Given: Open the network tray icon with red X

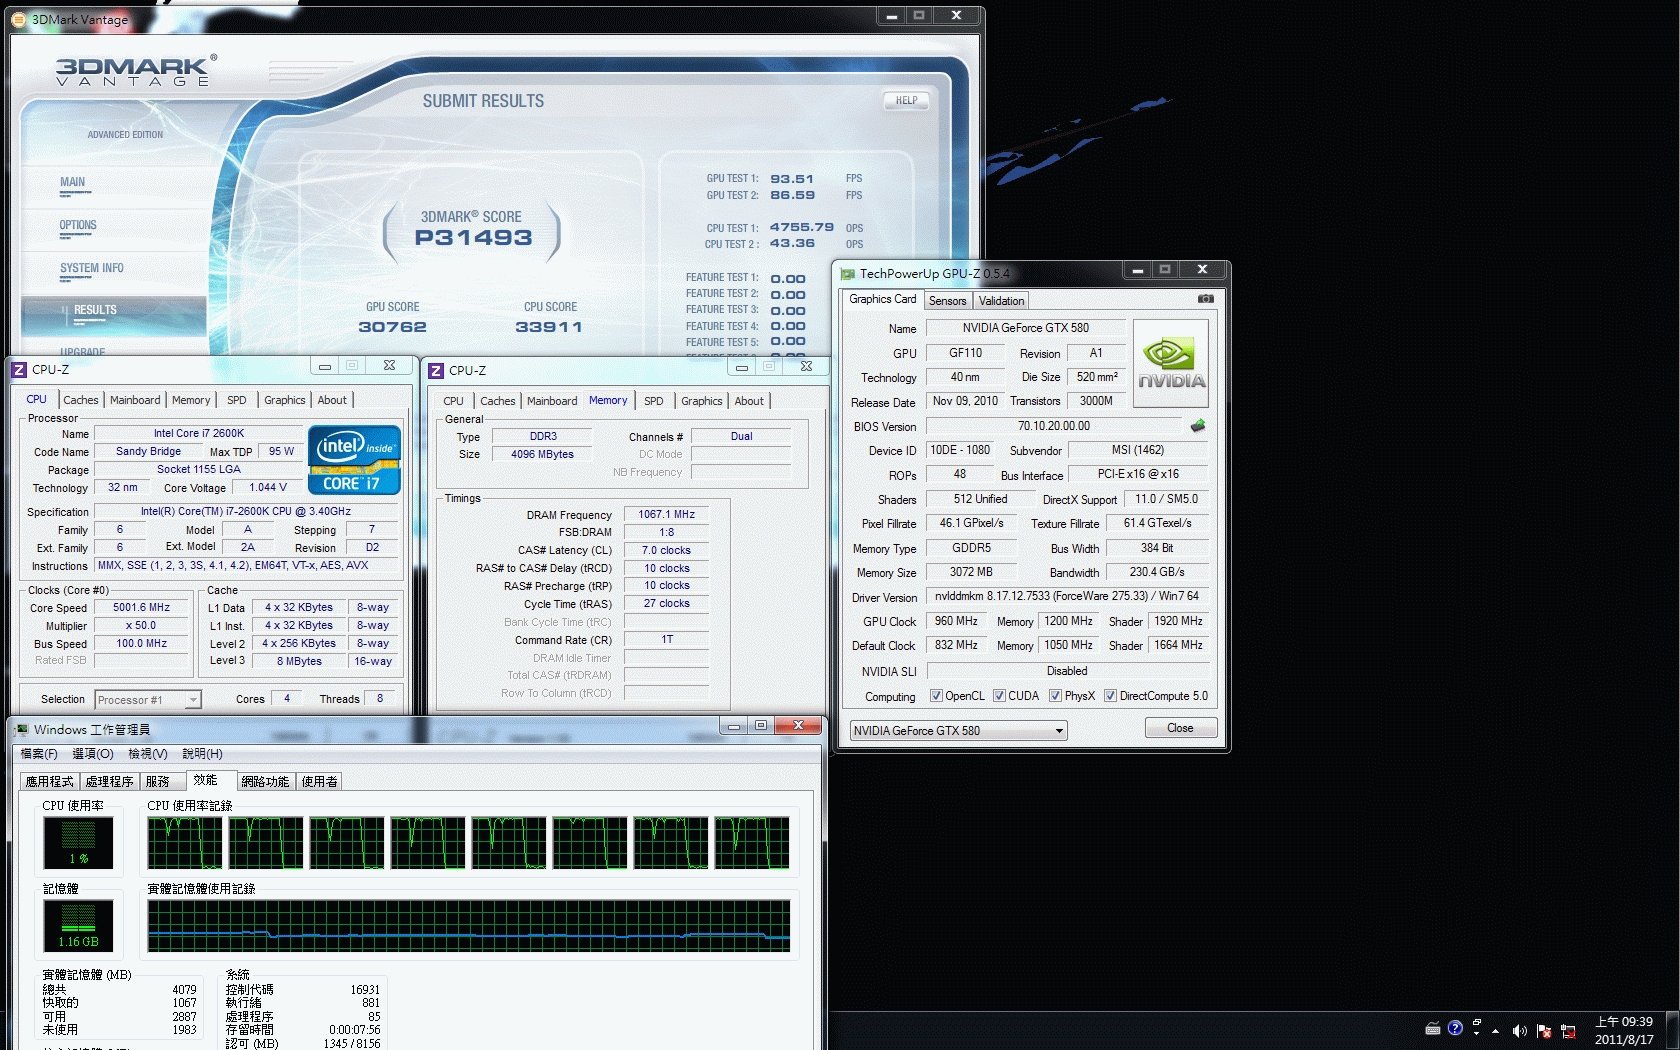Looking at the screenshot, I should [1568, 1031].
